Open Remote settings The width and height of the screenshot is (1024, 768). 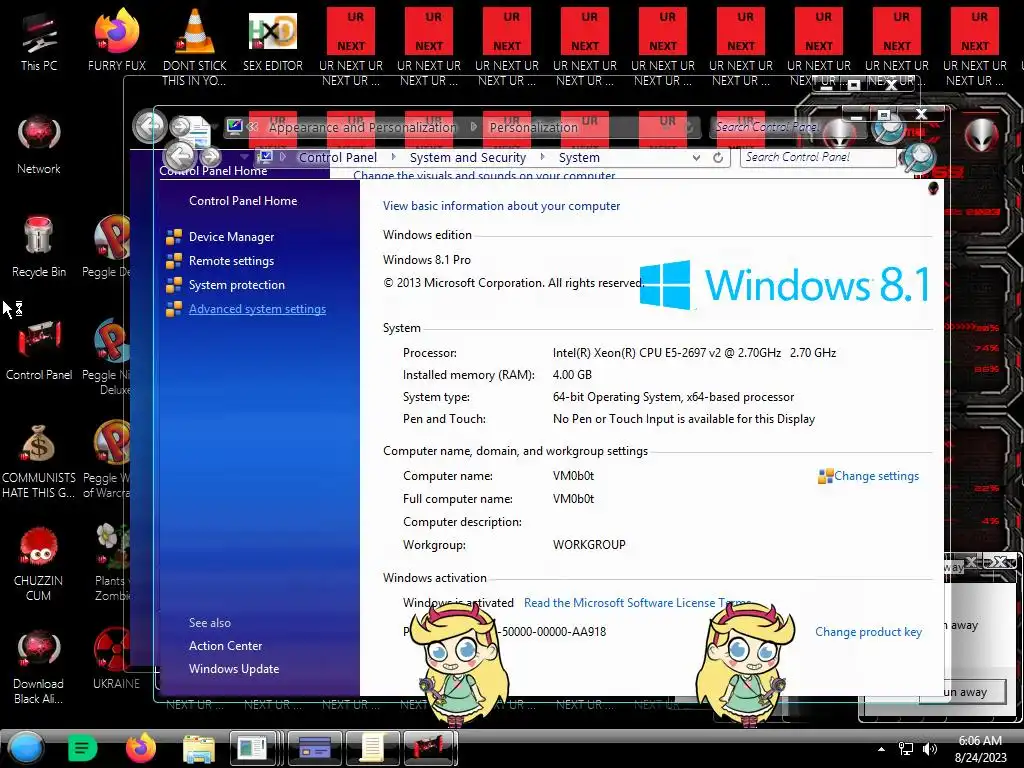[x=231, y=261]
